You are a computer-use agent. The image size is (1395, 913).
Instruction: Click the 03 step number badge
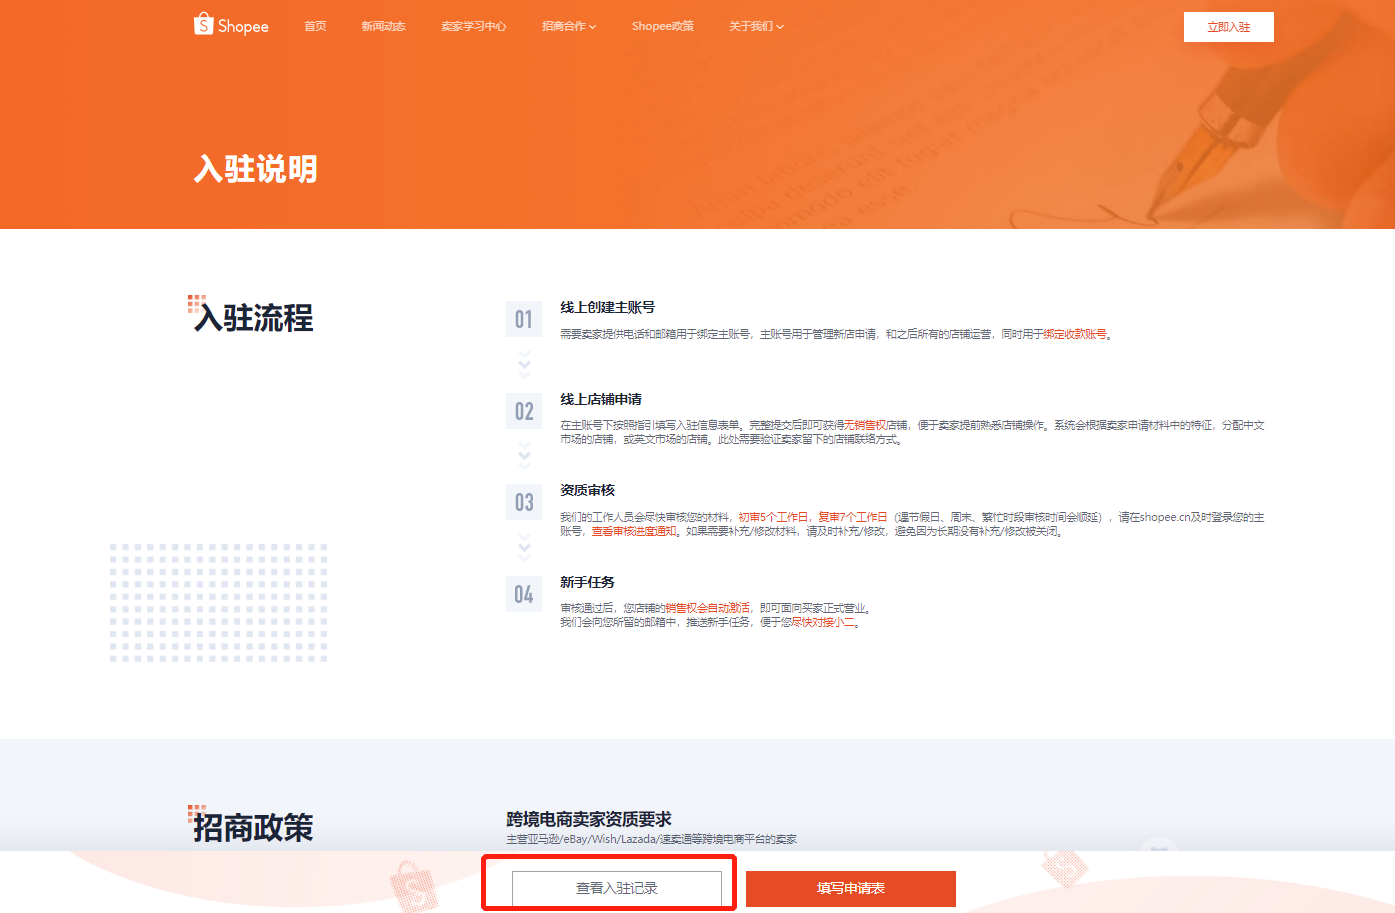524,502
